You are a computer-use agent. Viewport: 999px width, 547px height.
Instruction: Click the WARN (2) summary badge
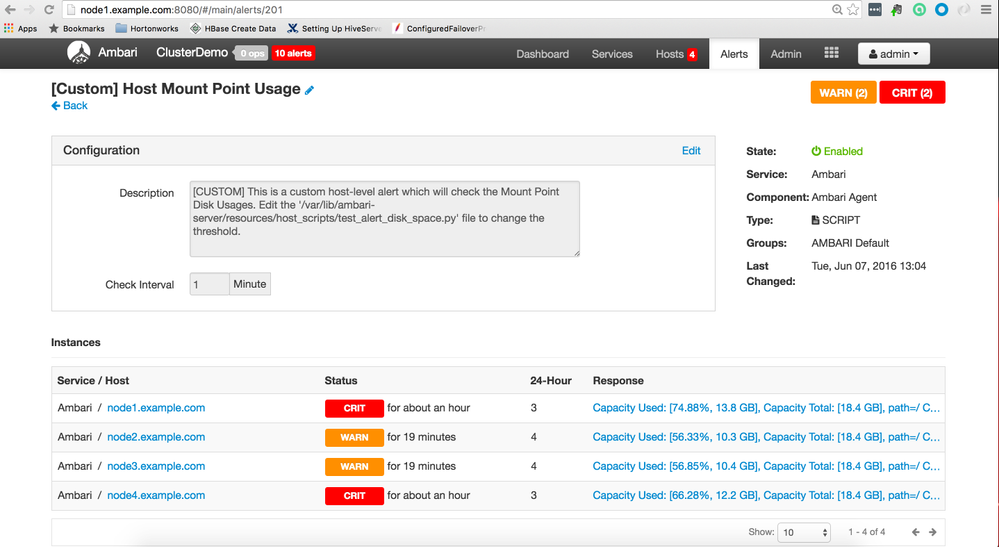[x=844, y=93]
